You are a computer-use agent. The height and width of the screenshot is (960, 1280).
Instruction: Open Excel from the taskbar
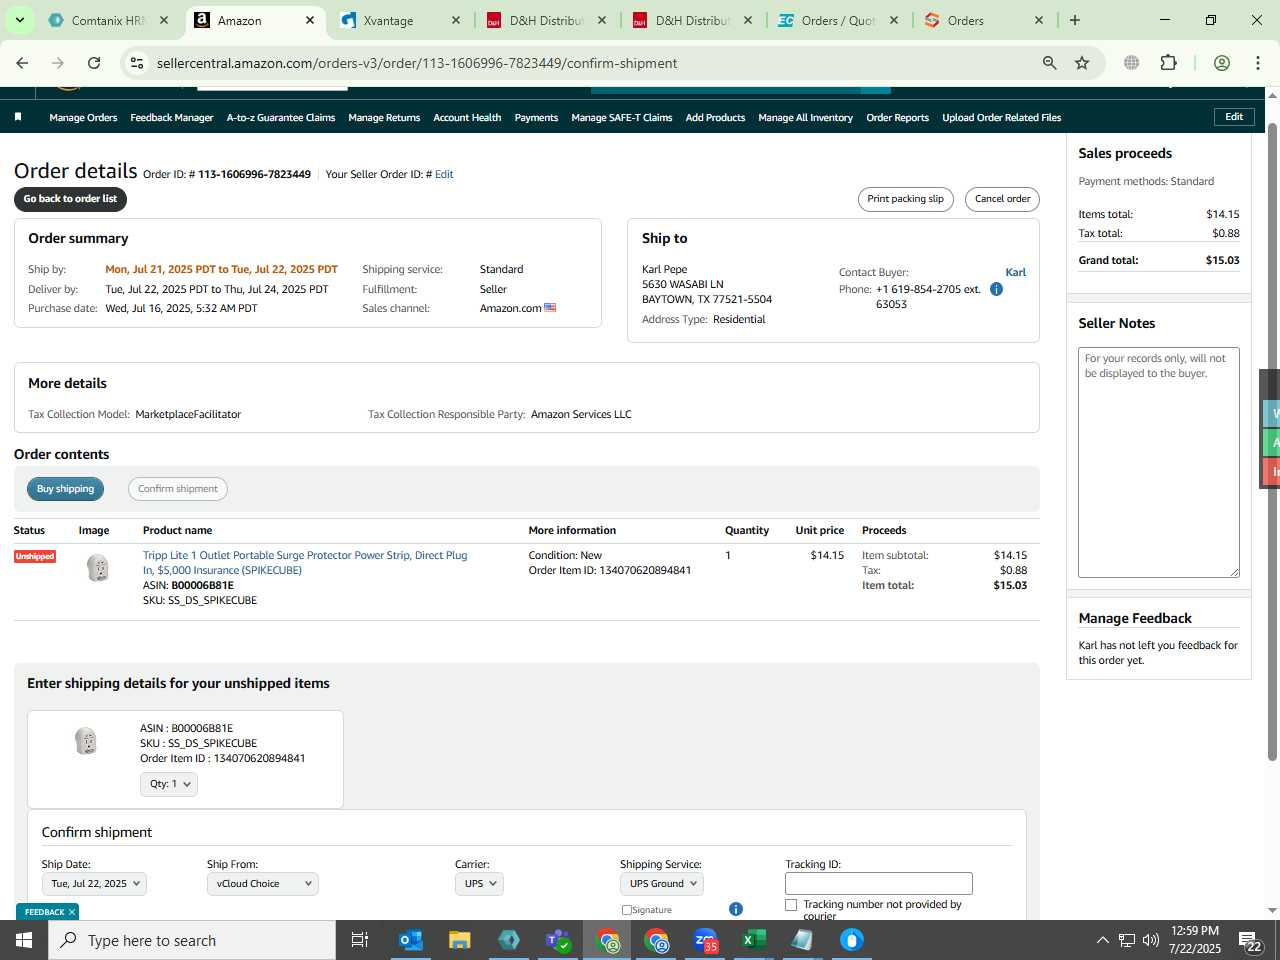[x=754, y=940]
